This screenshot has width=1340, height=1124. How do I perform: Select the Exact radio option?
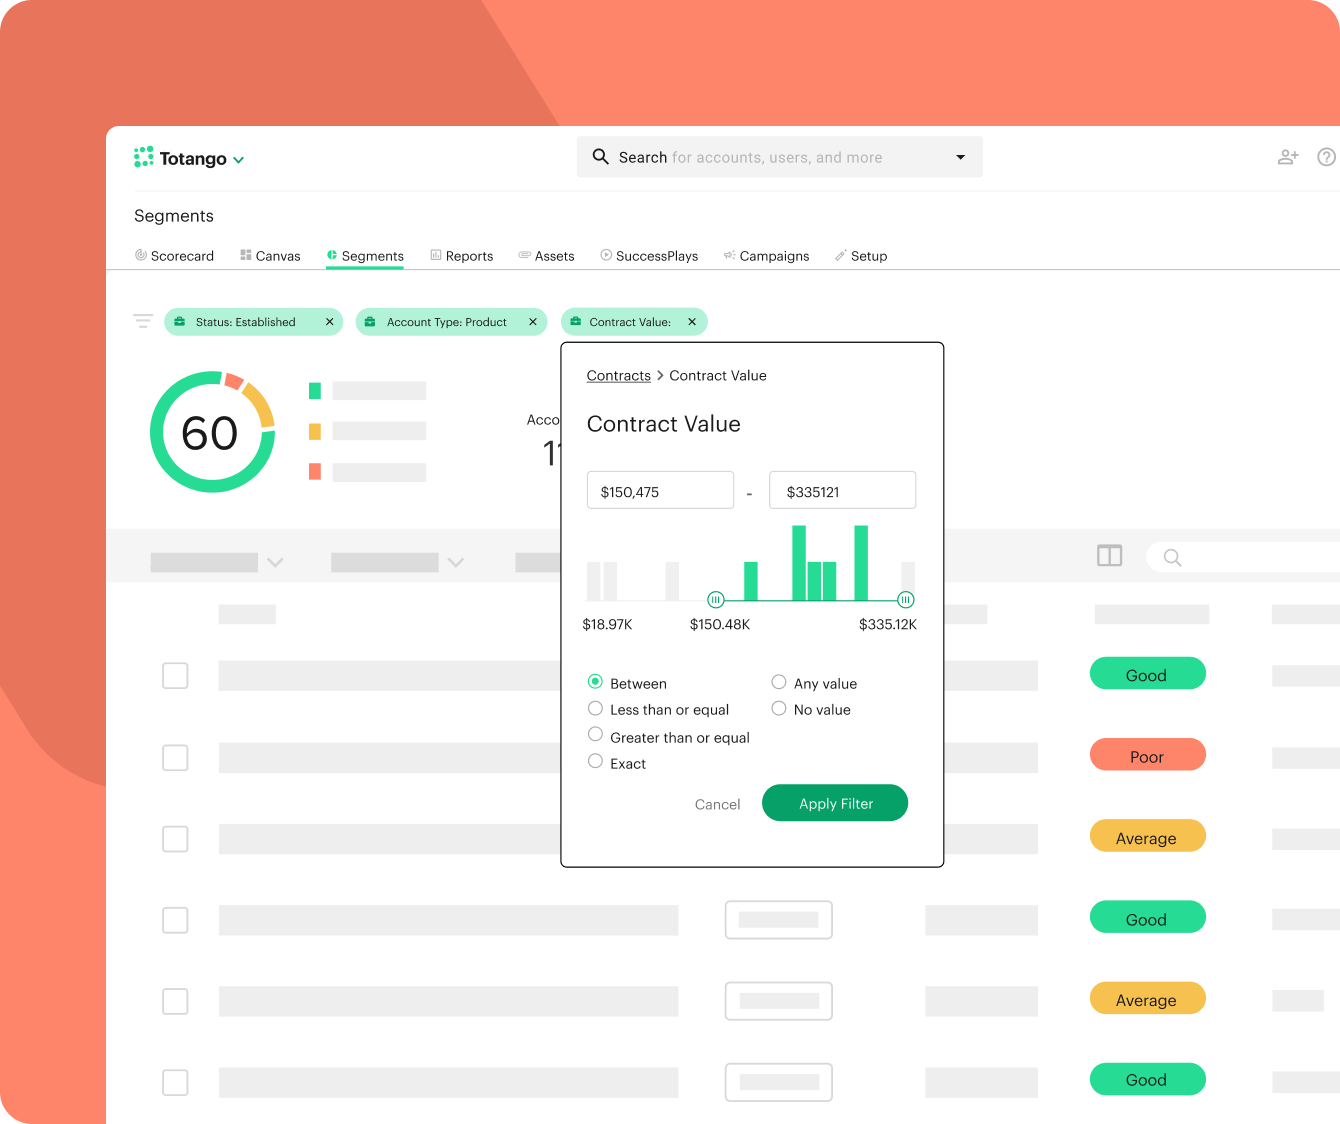[x=595, y=761]
